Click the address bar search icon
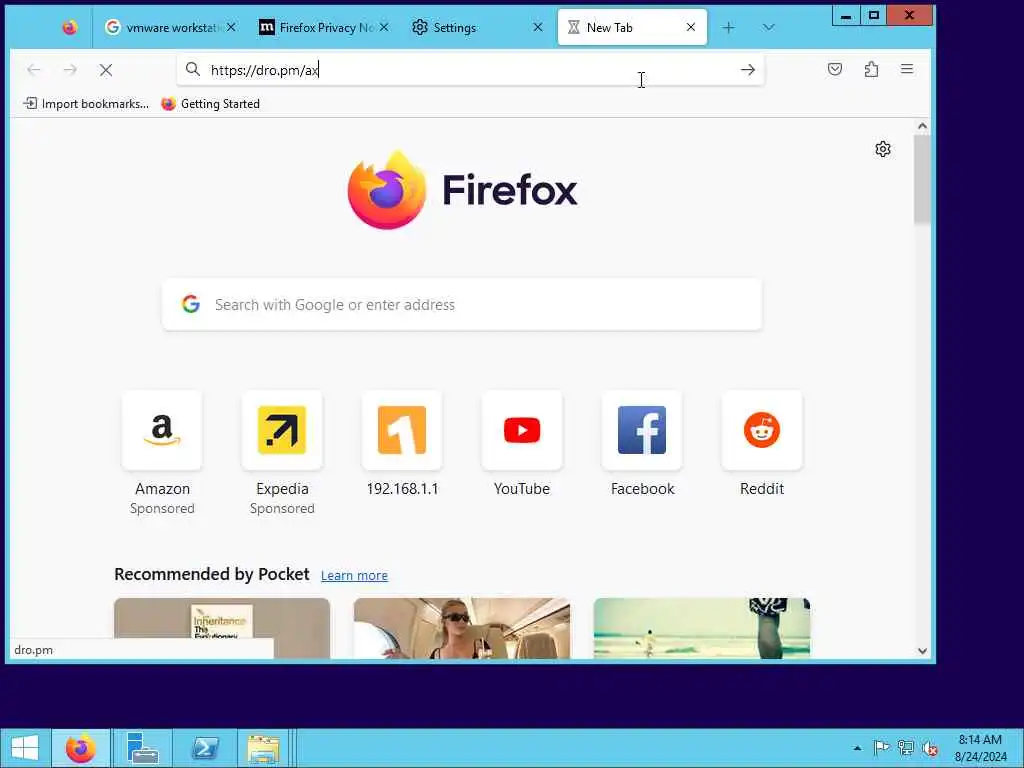This screenshot has width=1024, height=768. (x=193, y=69)
